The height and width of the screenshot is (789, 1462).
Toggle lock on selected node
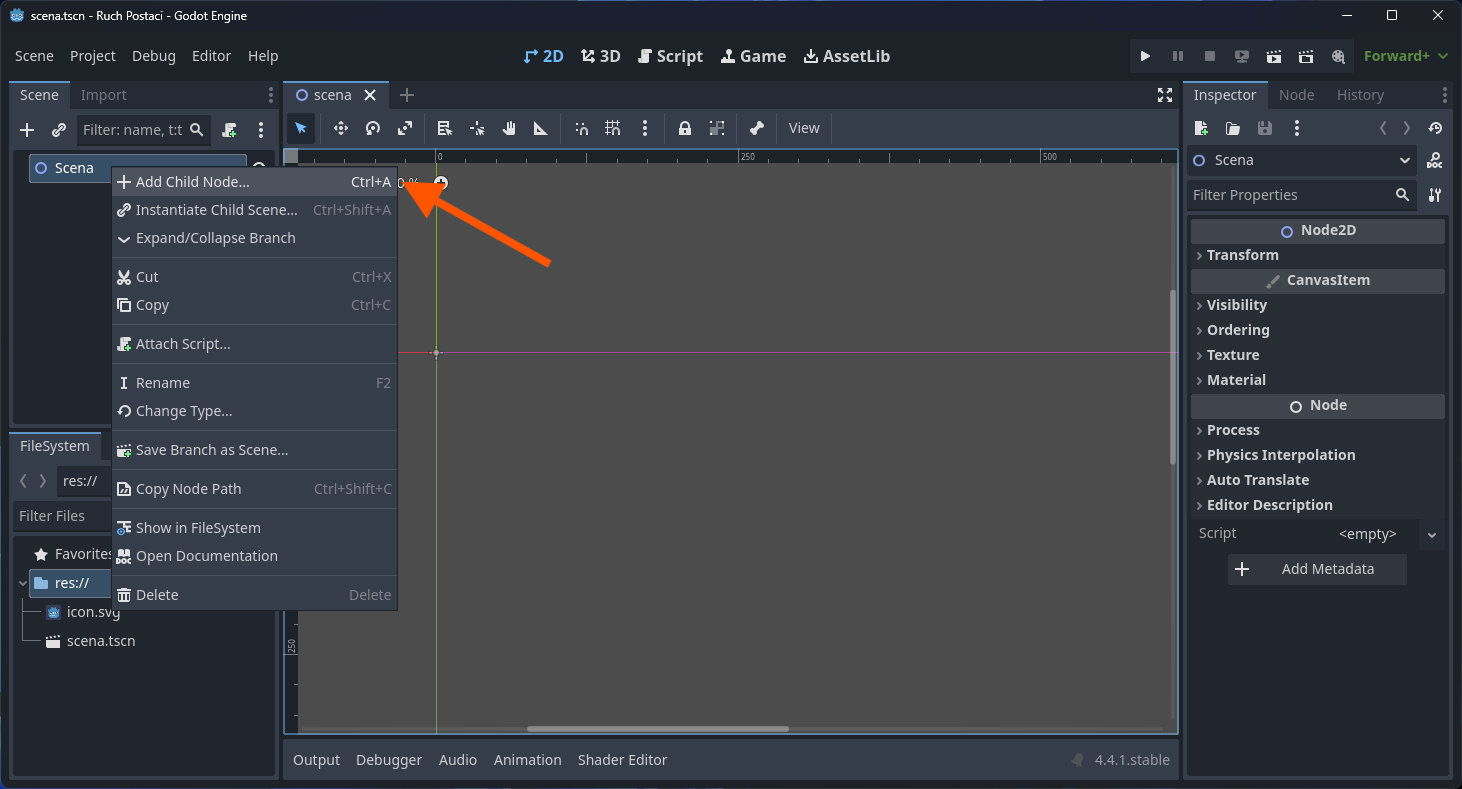click(x=685, y=128)
